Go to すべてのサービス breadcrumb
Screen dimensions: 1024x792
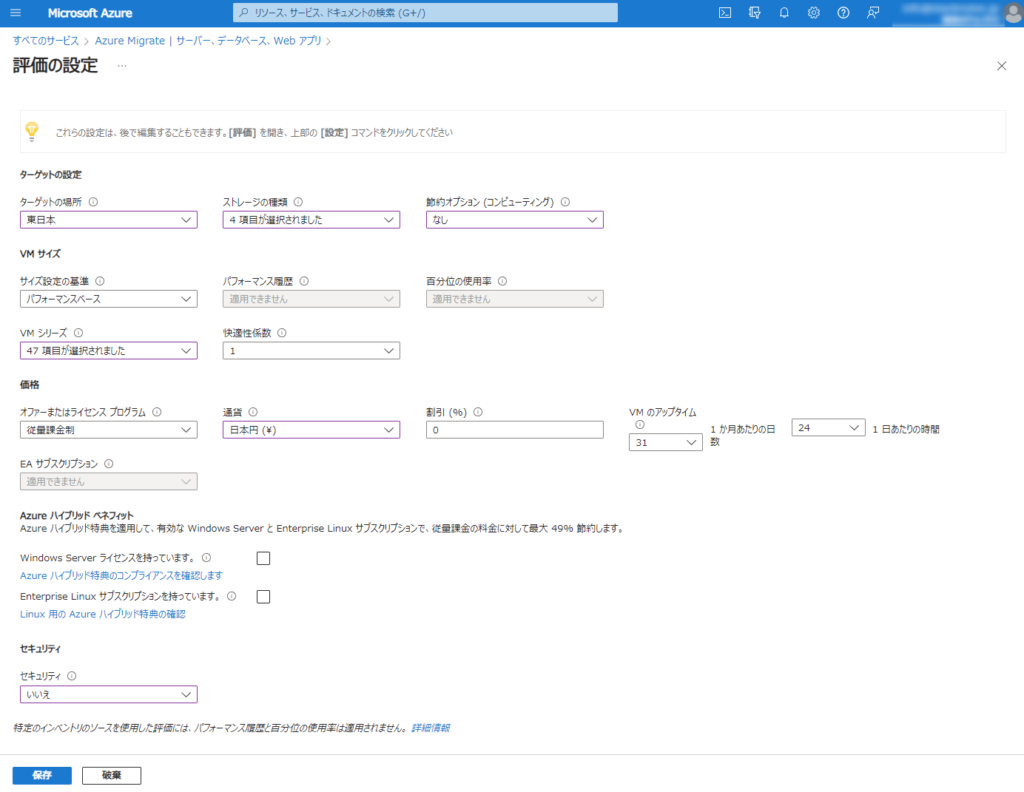pos(46,40)
